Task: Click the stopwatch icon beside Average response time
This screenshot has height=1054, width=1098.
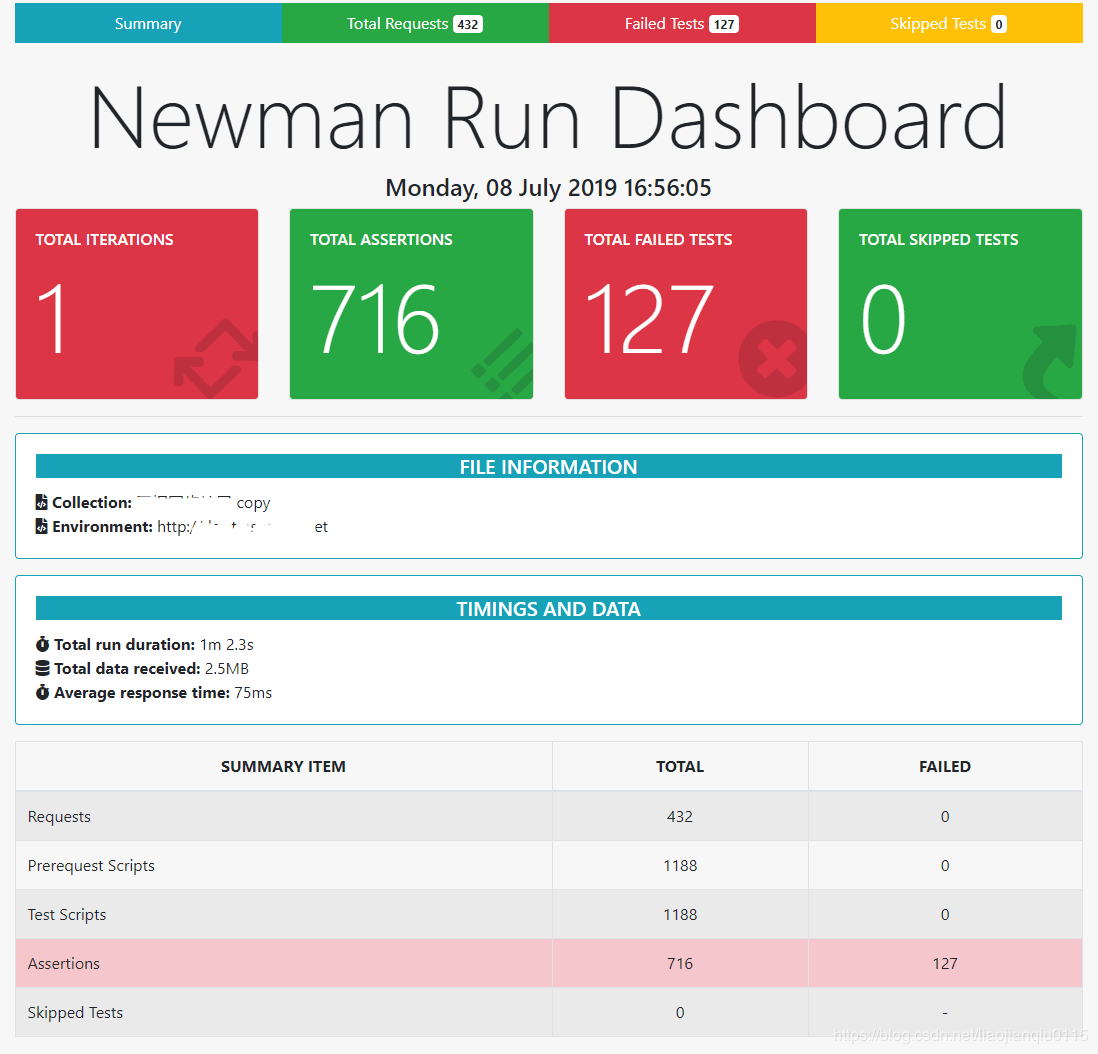Action: (x=43, y=692)
